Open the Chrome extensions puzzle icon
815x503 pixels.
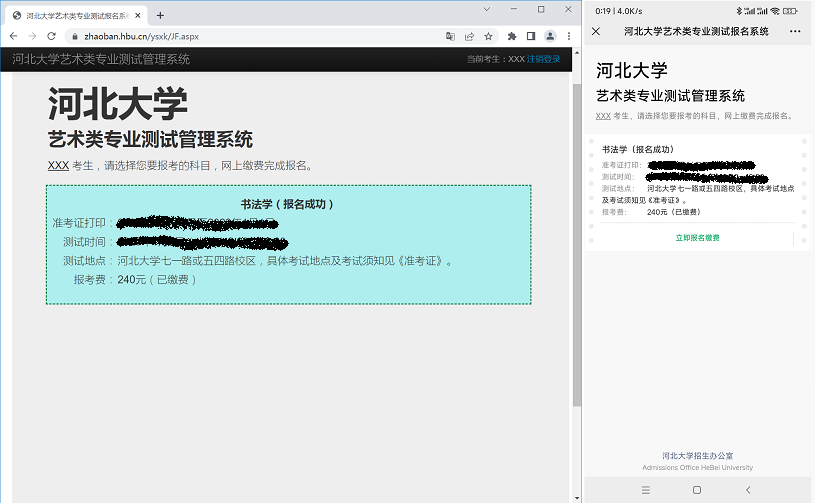[512, 36]
